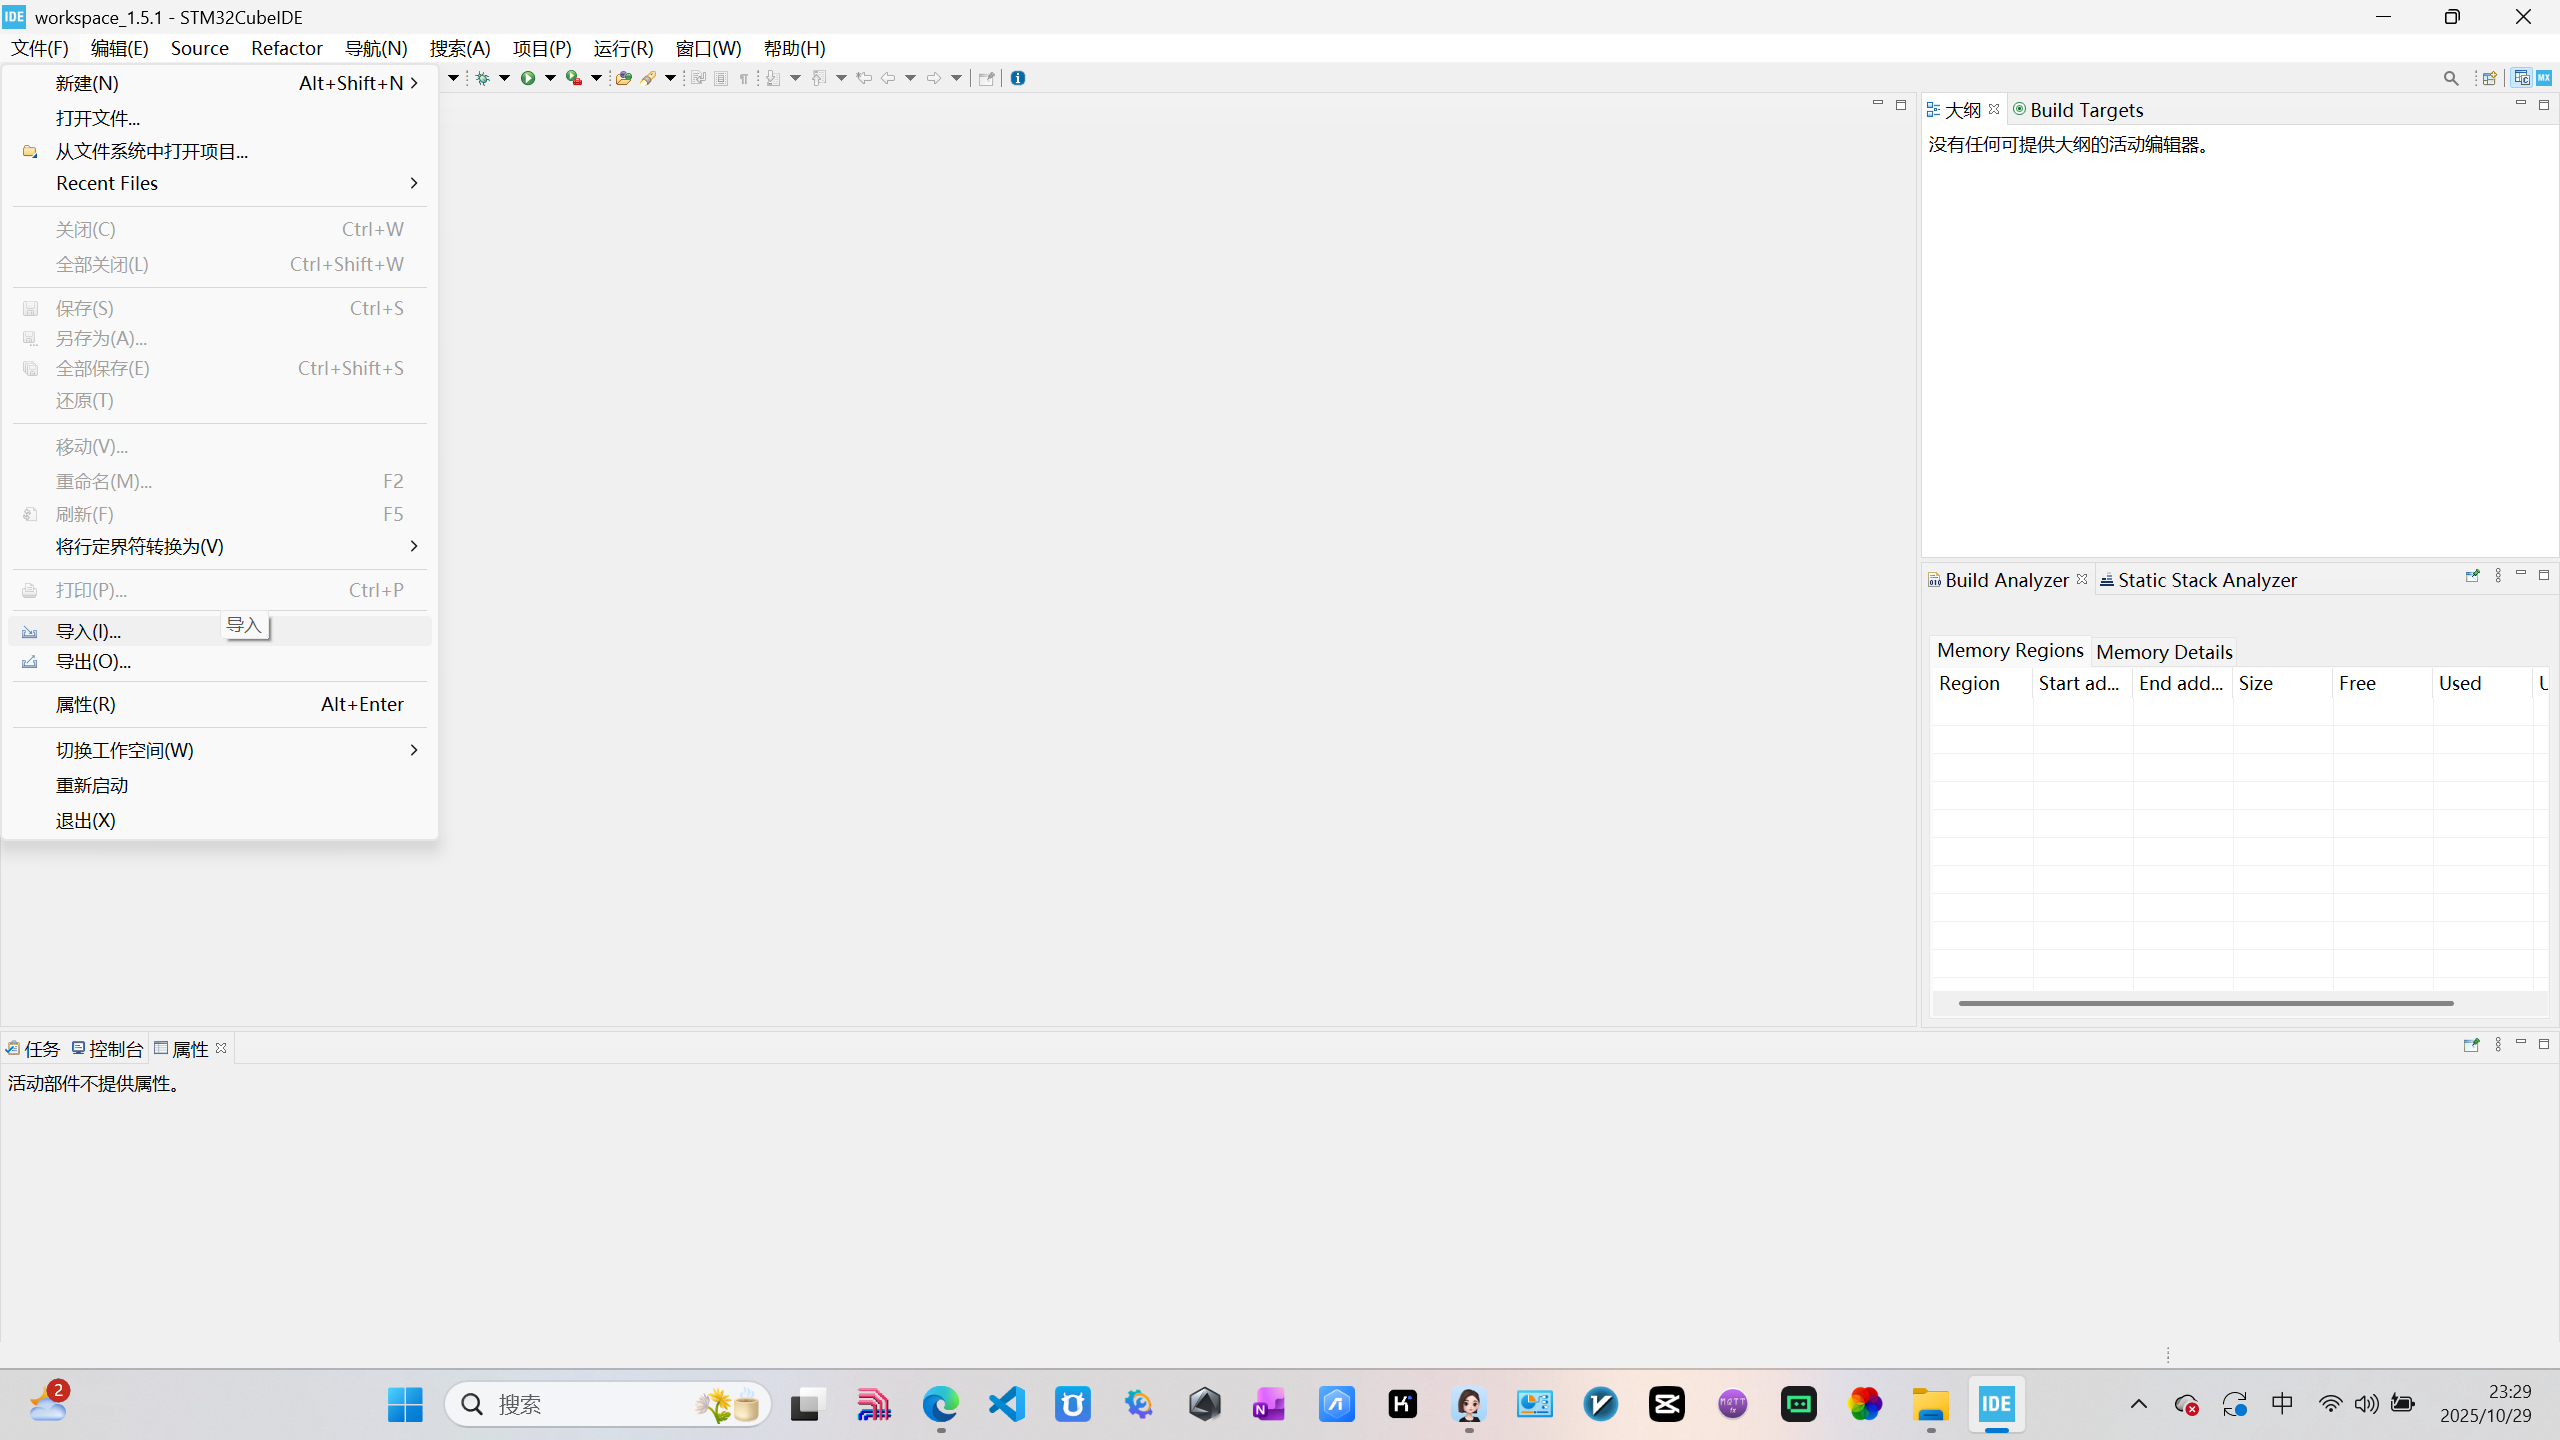Viewport: 2560px width, 1440px height.
Task: Switch to the C/C++ perspective toggle
Action: (2521, 78)
